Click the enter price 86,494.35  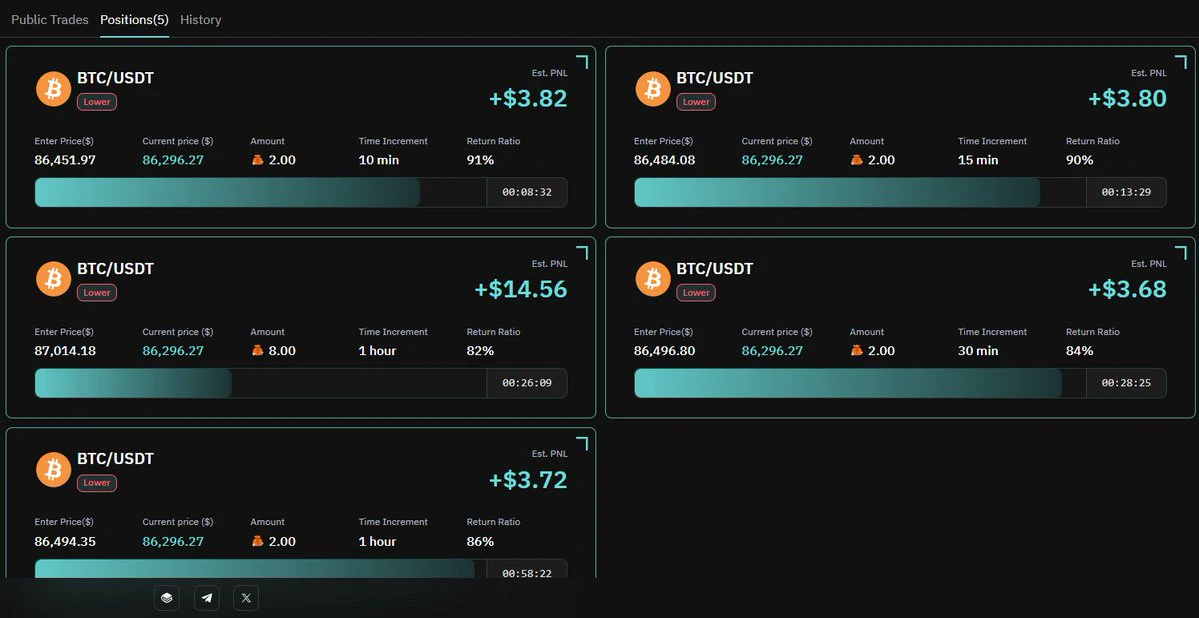[65, 542]
